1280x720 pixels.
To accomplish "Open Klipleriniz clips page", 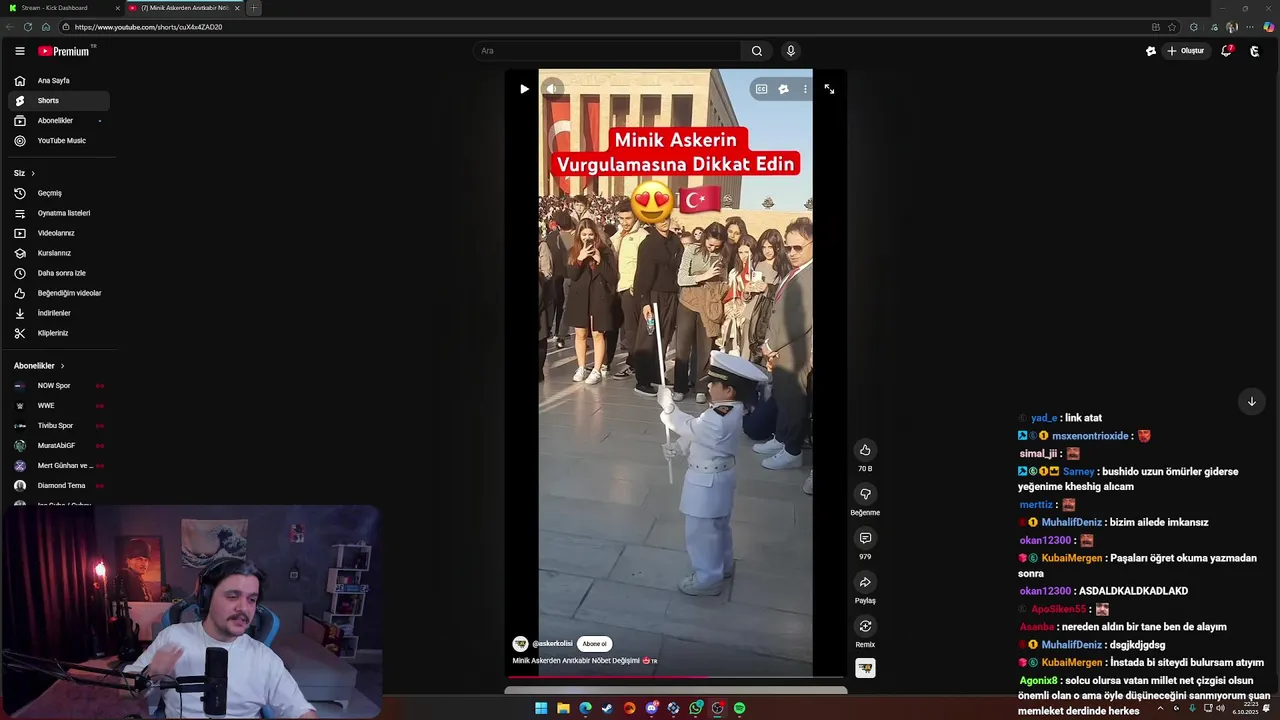I will [58, 333].
